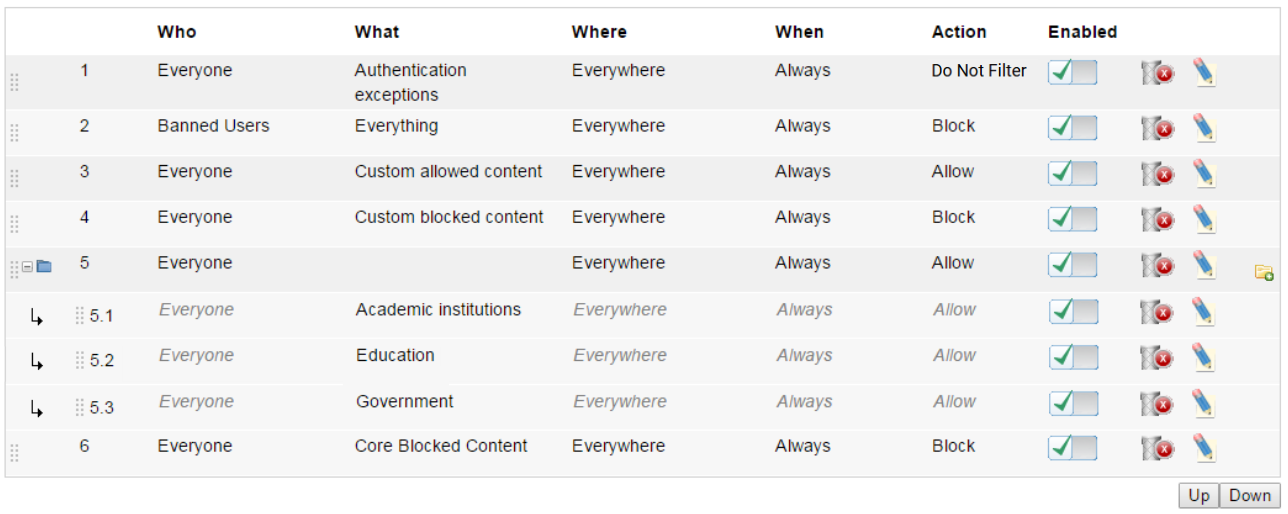Delete the Banned Users rule

click(1158, 128)
